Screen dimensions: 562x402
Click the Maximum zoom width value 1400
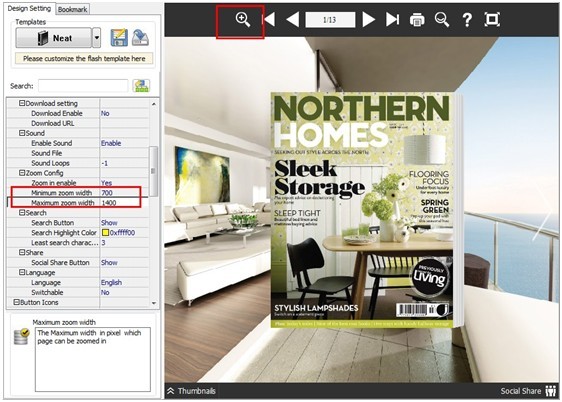point(109,203)
